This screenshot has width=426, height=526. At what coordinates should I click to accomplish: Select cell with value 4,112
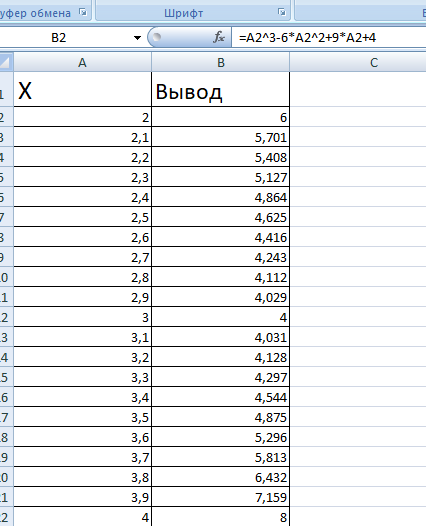tap(220, 277)
